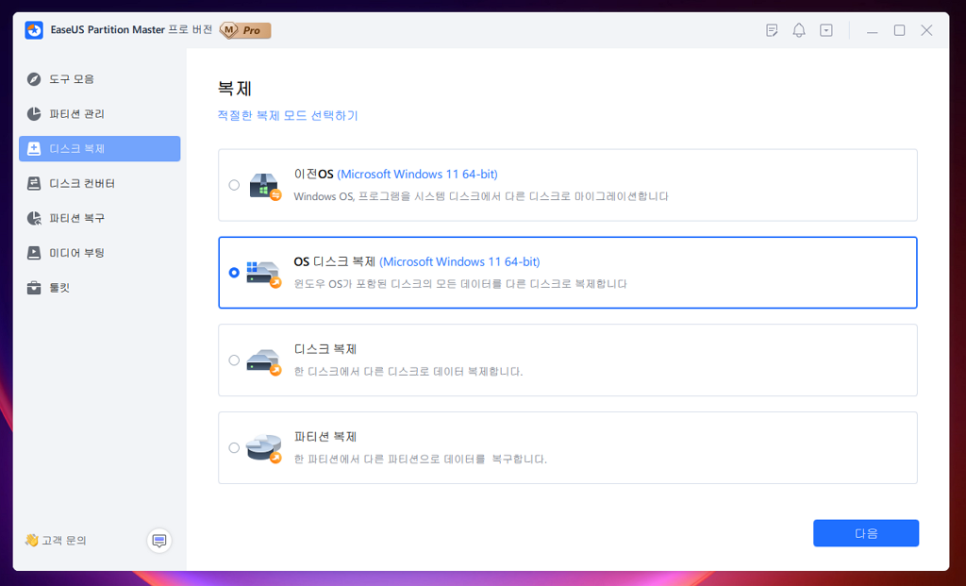Select the 파티션 복제 radio button
This screenshot has height=586, width=966.
[x=234, y=447]
